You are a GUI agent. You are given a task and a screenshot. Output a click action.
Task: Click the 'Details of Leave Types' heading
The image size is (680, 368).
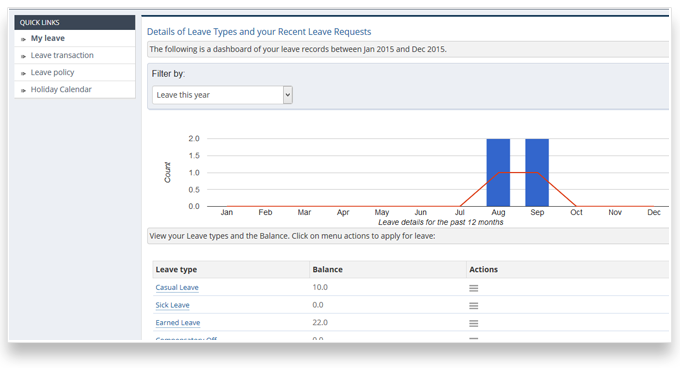[259, 32]
